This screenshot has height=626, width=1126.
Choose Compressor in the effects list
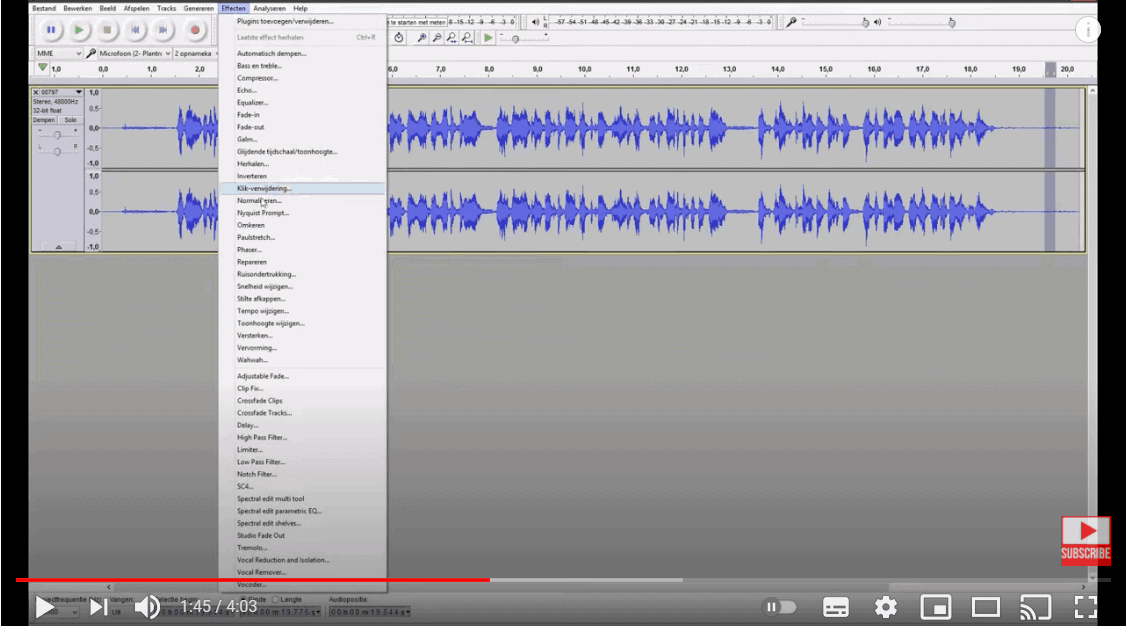[x=302, y=78]
